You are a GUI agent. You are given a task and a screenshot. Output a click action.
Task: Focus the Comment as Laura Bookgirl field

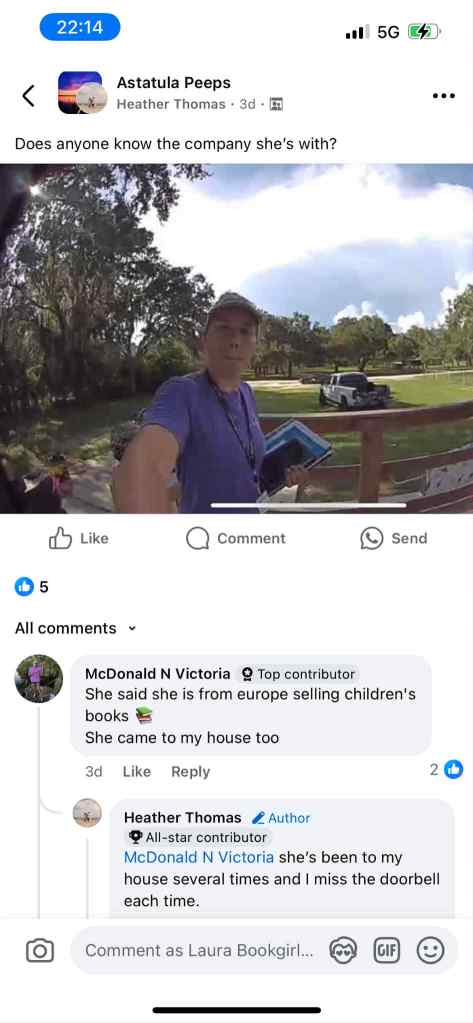[200, 951]
